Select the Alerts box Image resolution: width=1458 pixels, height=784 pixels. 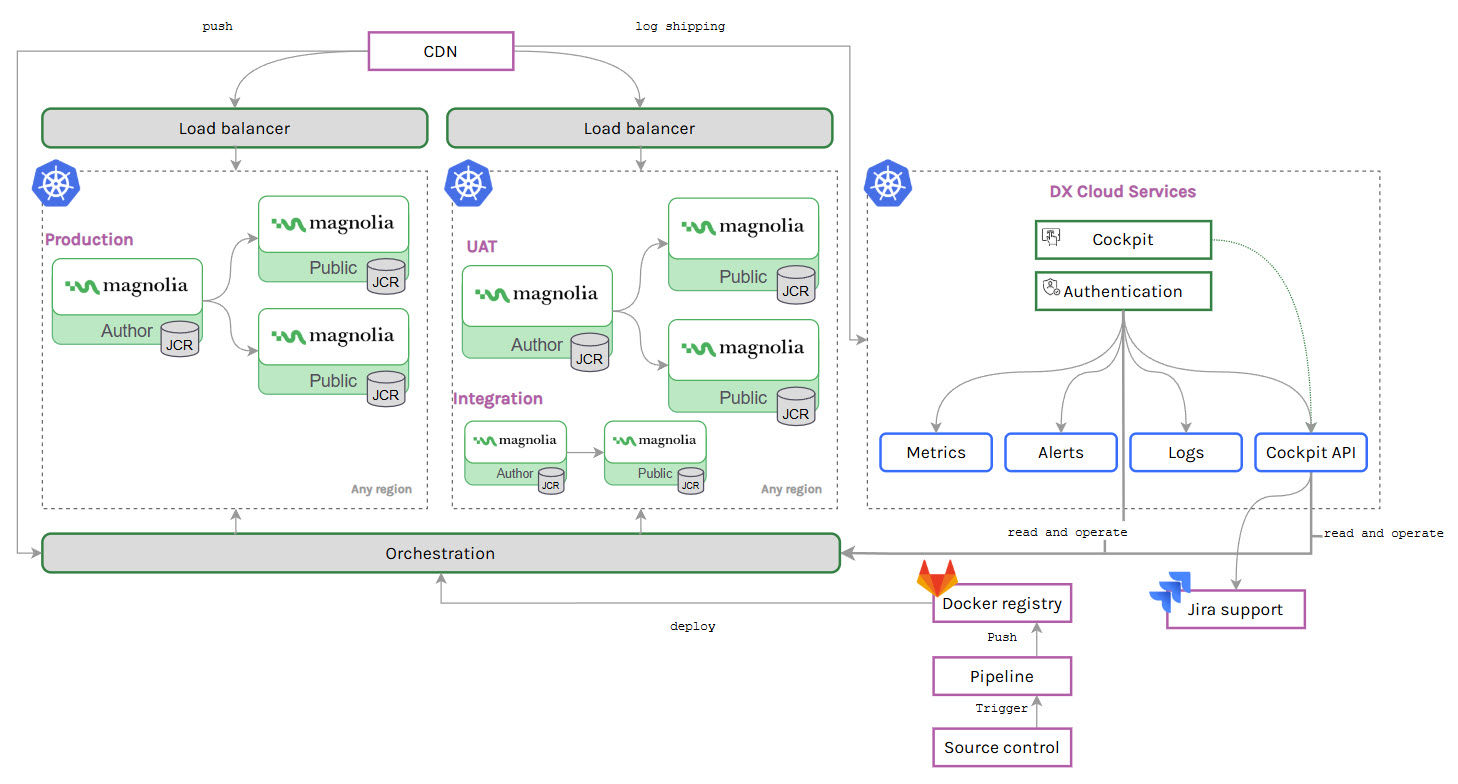(x=1061, y=452)
